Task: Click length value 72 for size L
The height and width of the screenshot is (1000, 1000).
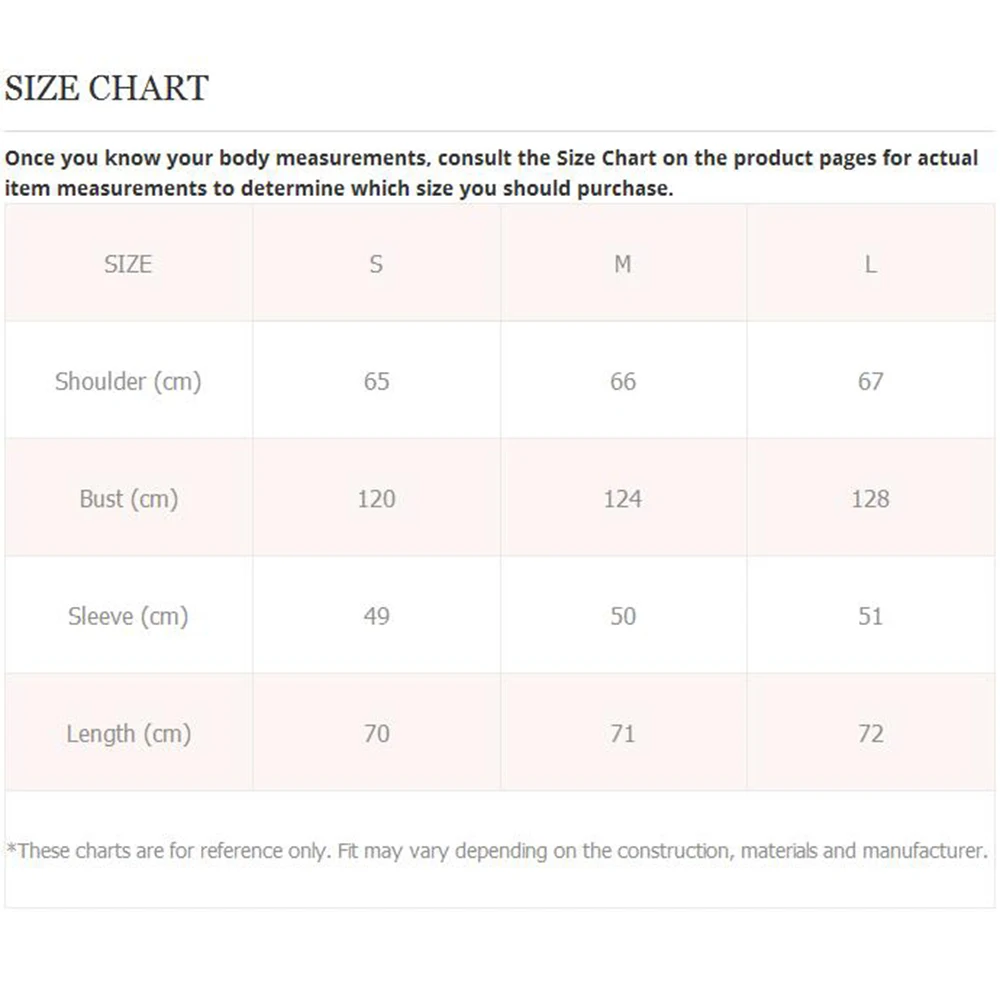Action: click(871, 733)
